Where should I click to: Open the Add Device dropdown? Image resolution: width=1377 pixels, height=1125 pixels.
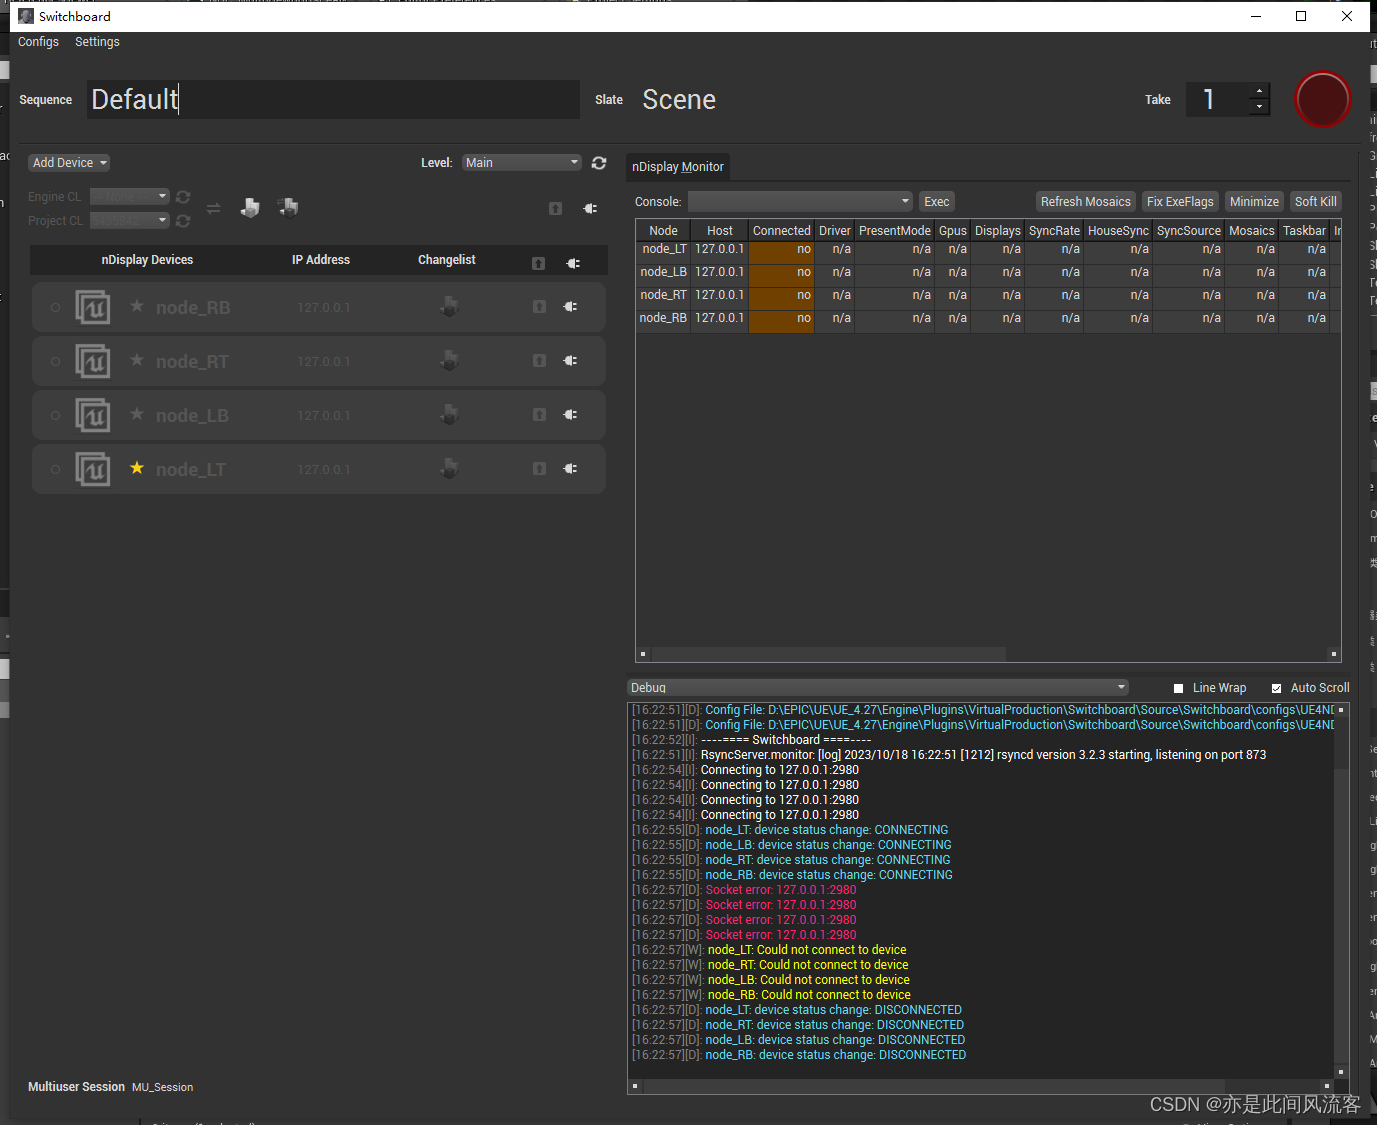click(x=68, y=162)
